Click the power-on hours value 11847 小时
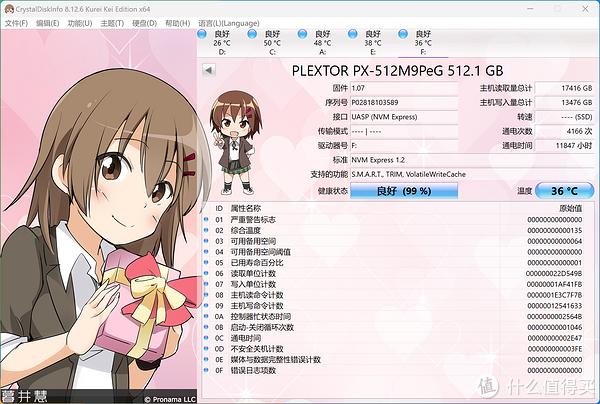The image size is (600, 404). point(564,146)
